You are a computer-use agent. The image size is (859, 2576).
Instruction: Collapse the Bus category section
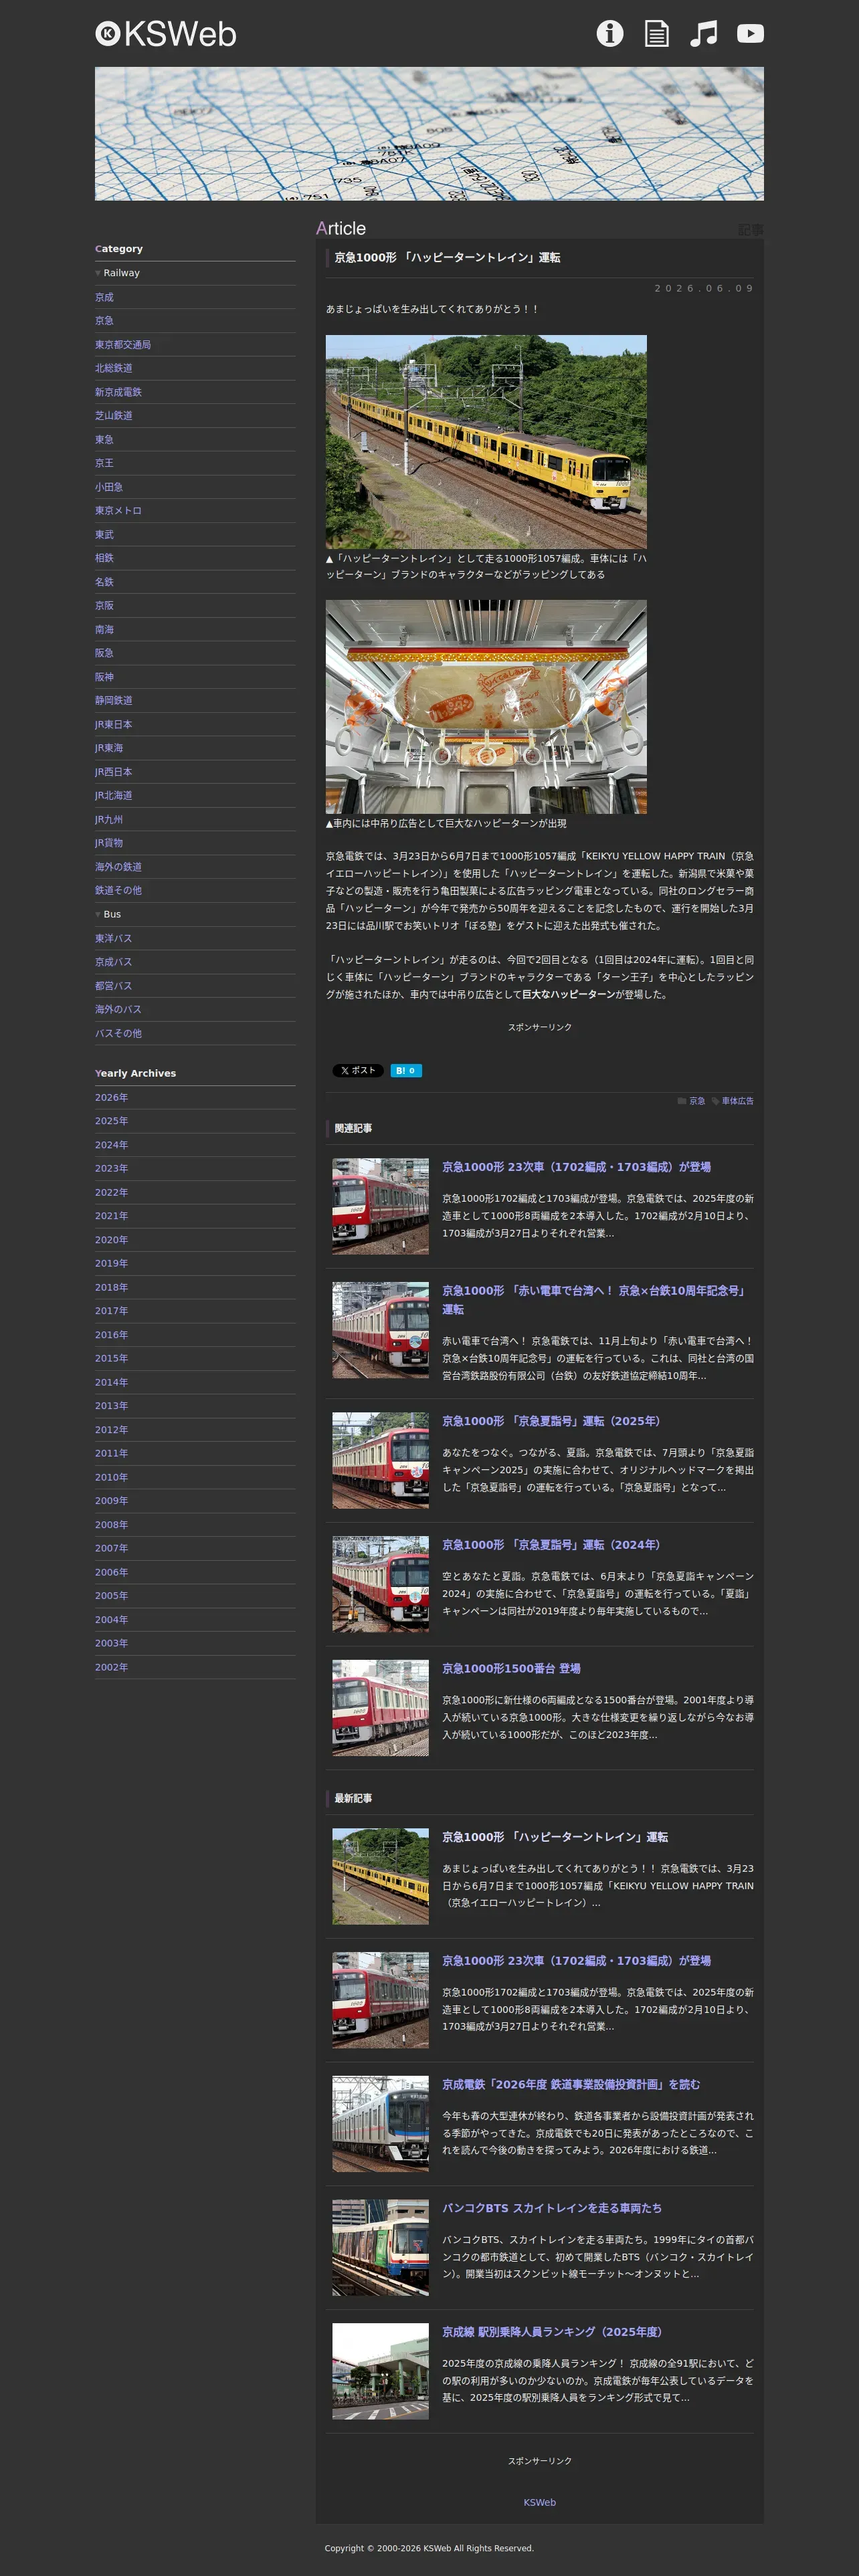point(108,914)
